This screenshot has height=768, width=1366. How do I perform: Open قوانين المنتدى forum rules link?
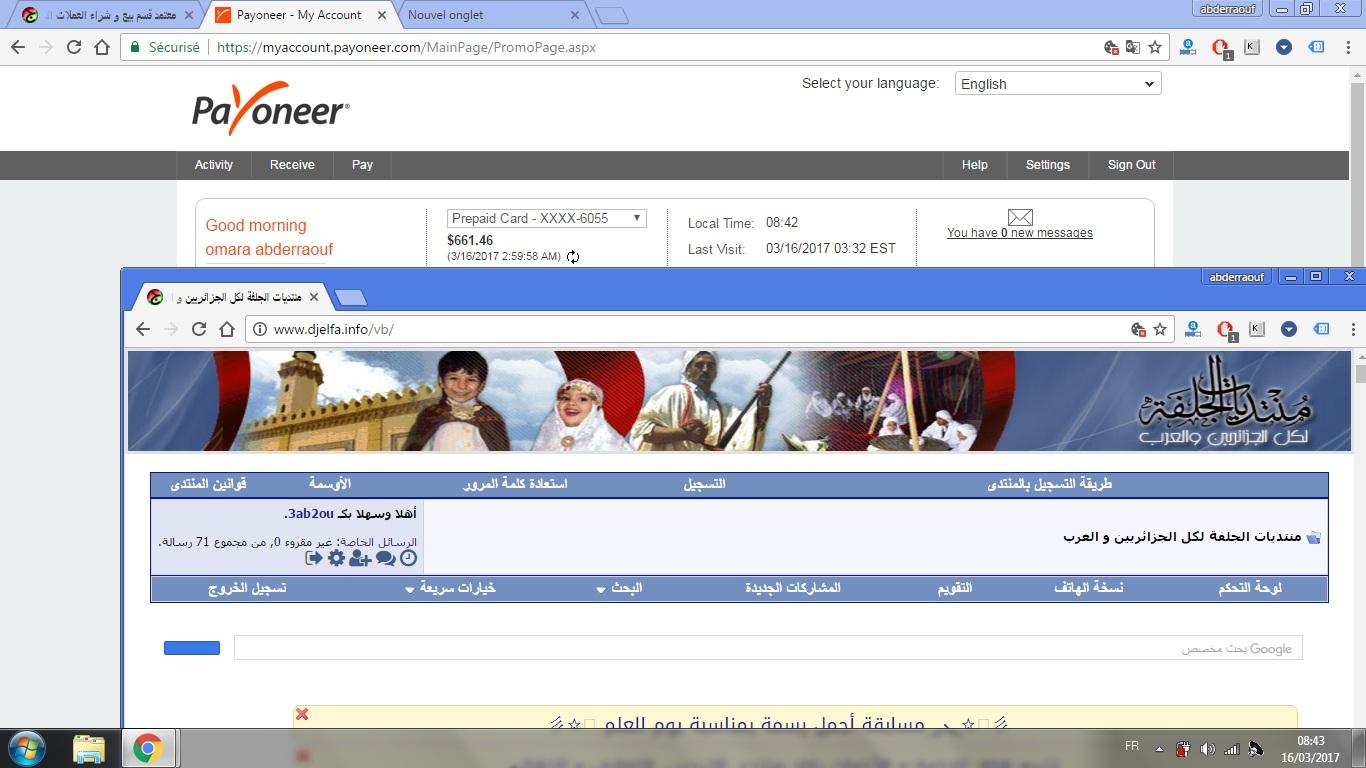coord(208,484)
